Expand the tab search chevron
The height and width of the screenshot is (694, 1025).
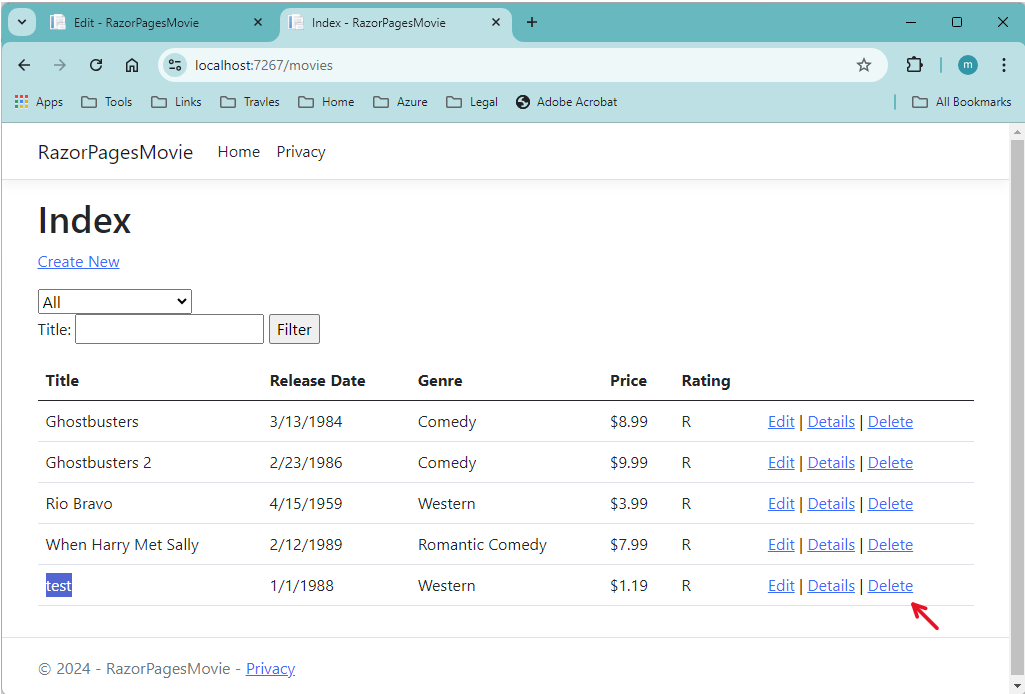(21, 22)
